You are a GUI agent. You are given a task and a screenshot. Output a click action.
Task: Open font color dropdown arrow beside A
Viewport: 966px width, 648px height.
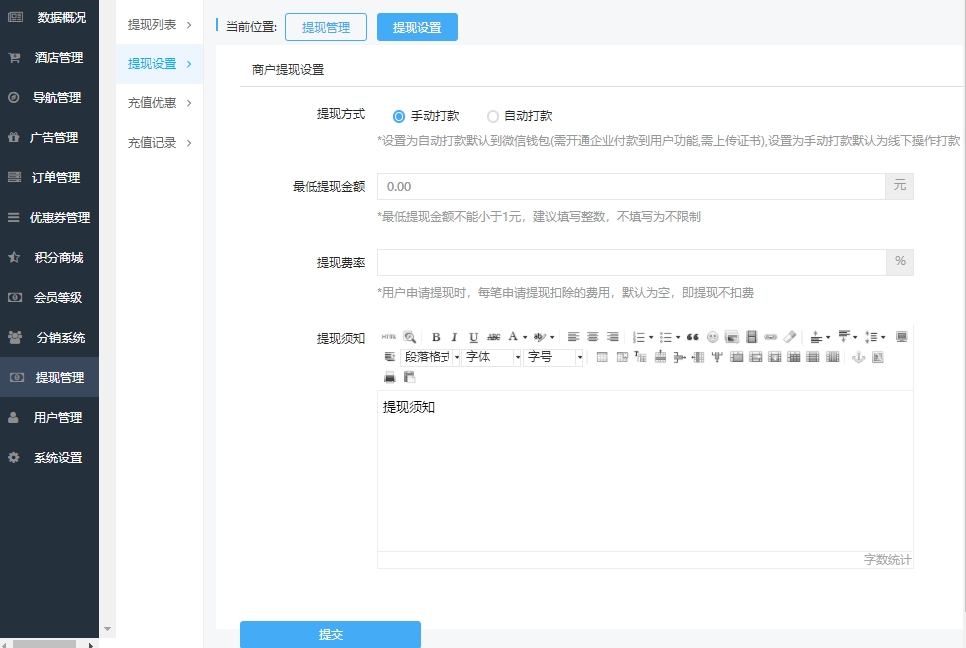pos(525,338)
